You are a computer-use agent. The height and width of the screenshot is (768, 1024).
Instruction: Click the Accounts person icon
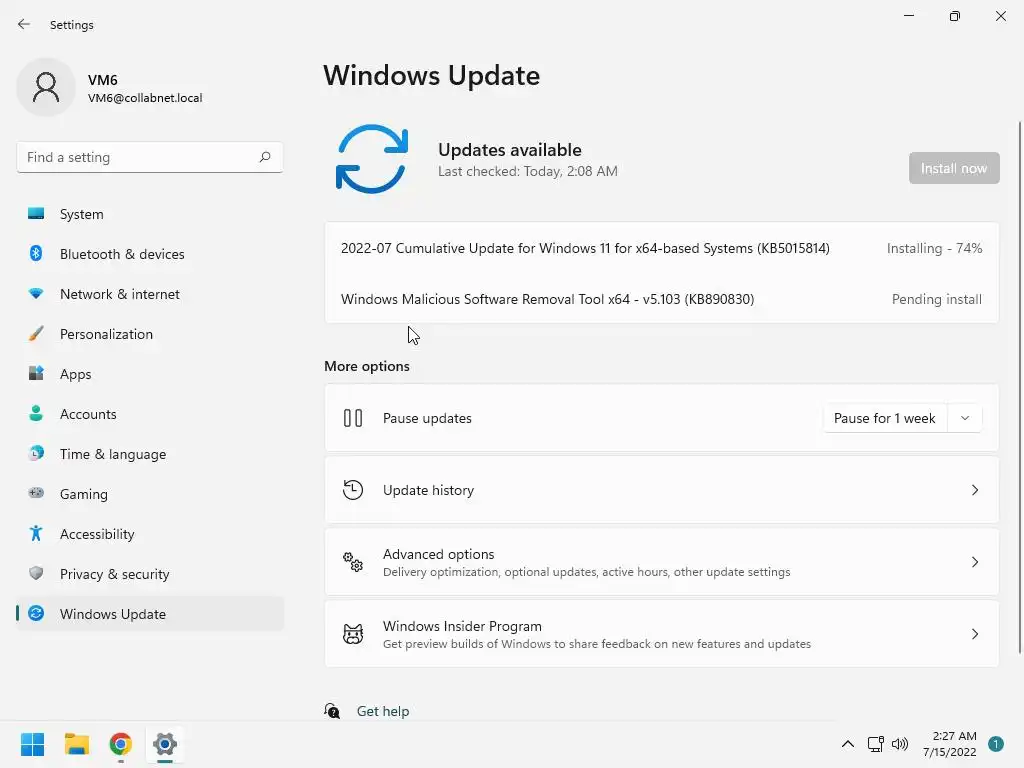tap(36, 413)
